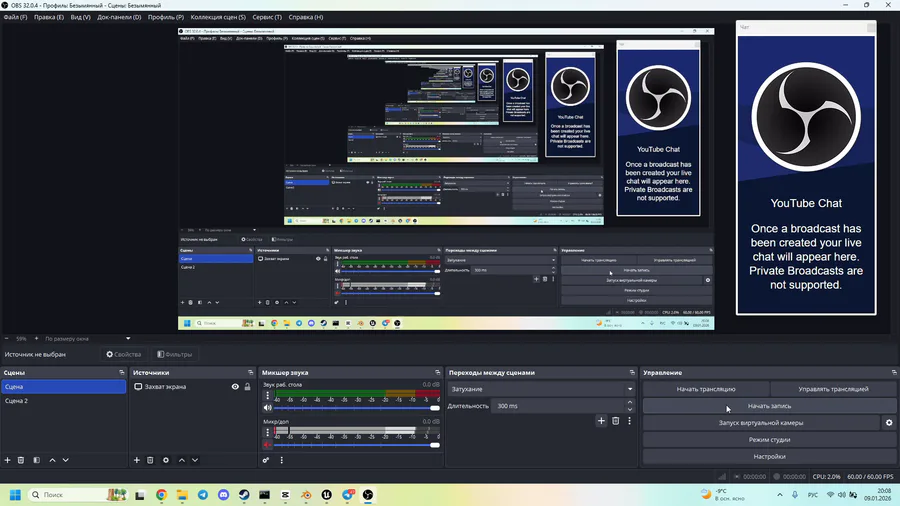Increase duration with the up stepper arrow

point(630,402)
